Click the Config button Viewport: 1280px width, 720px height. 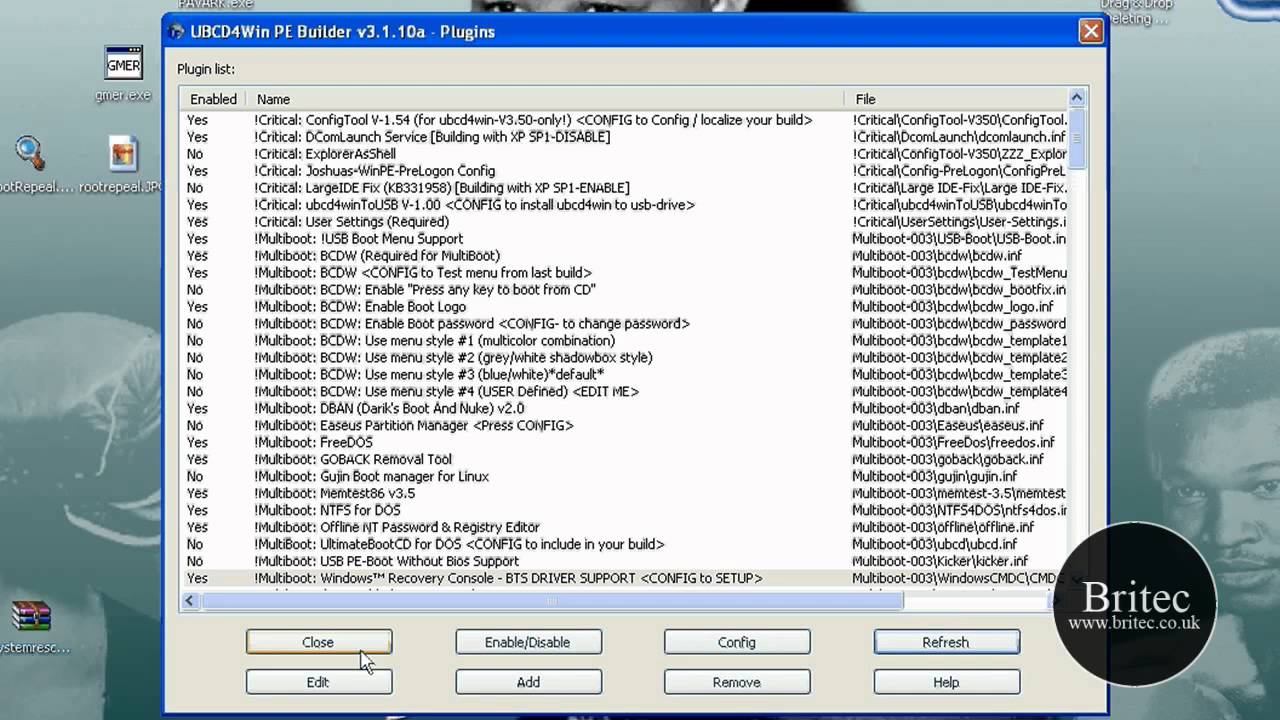[x=737, y=642]
